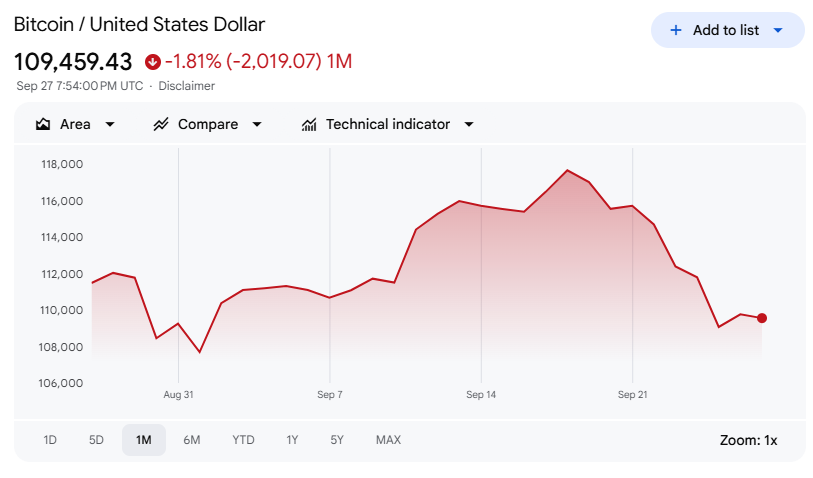Image resolution: width=813 pixels, height=478 pixels.
Task: Switch to the 6M time range
Action: (x=192, y=440)
